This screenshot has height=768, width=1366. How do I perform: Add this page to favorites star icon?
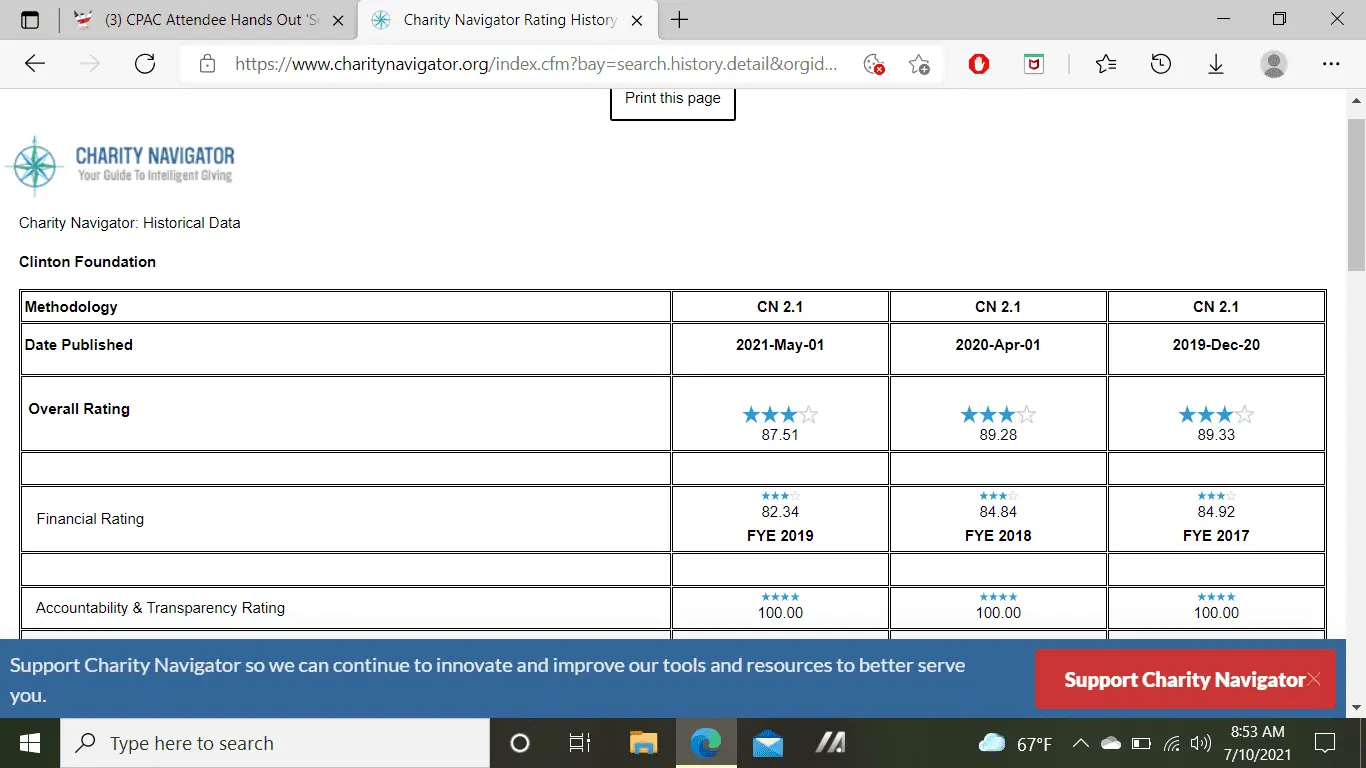coord(919,64)
